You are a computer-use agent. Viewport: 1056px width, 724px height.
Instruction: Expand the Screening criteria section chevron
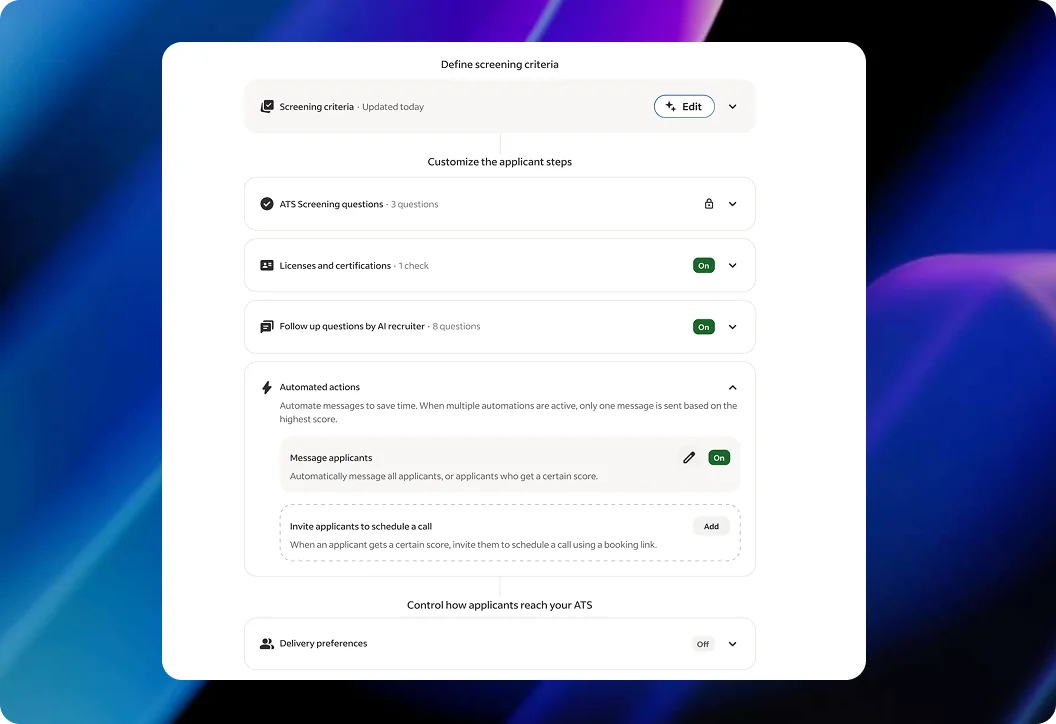[733, 106]
